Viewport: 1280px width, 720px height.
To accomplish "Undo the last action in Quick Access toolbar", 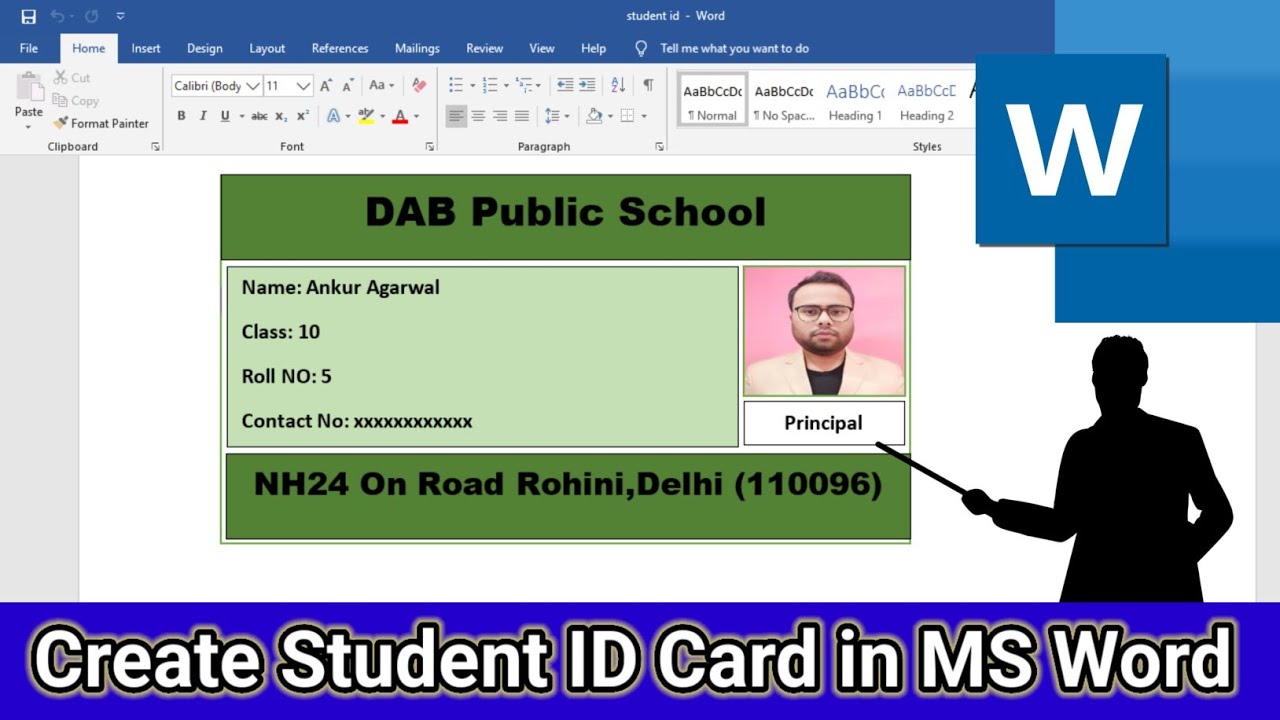I will (58, 16).
